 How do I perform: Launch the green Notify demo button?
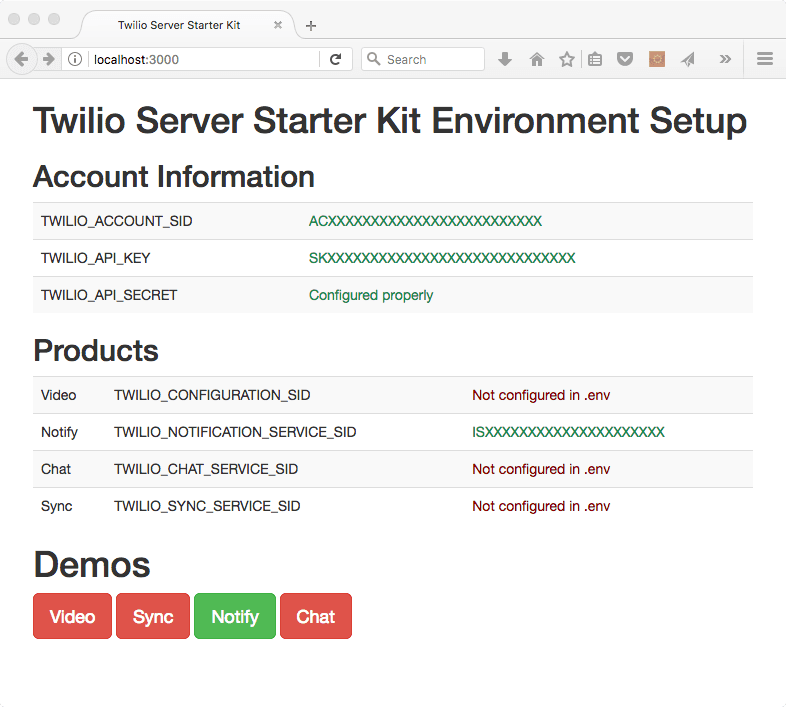point(235,616)
